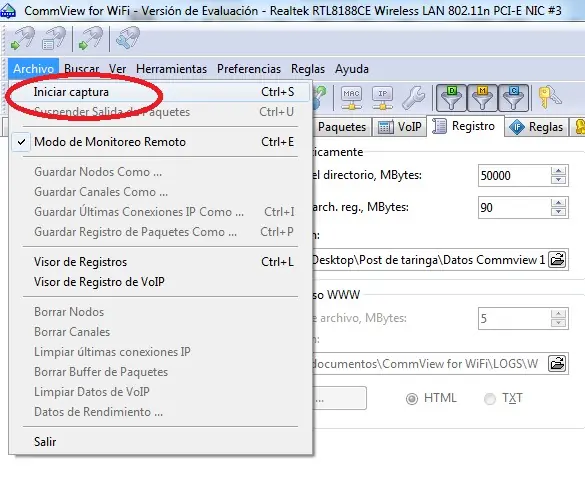Open the Herramientas menu
585x480 pixels.
pyautogui.click(x=171, y=69)
